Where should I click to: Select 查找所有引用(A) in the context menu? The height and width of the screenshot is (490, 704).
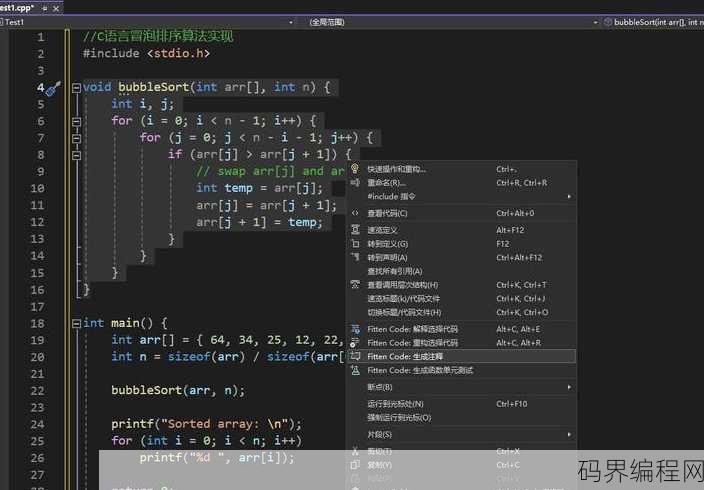click(x=461, y=271)
